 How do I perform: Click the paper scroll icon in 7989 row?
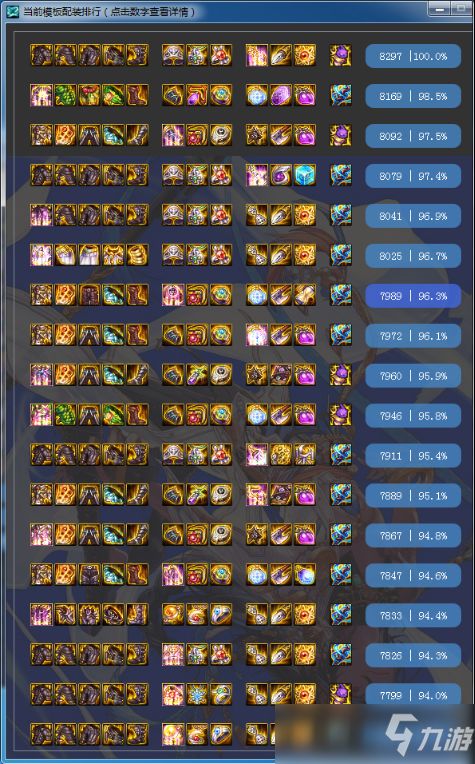tap(305, 295)
